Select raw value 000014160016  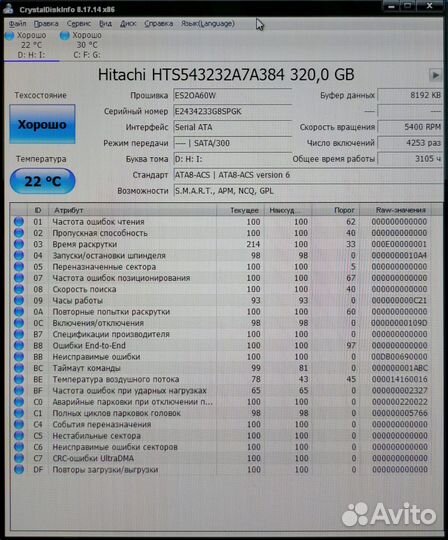coord(399,379)
